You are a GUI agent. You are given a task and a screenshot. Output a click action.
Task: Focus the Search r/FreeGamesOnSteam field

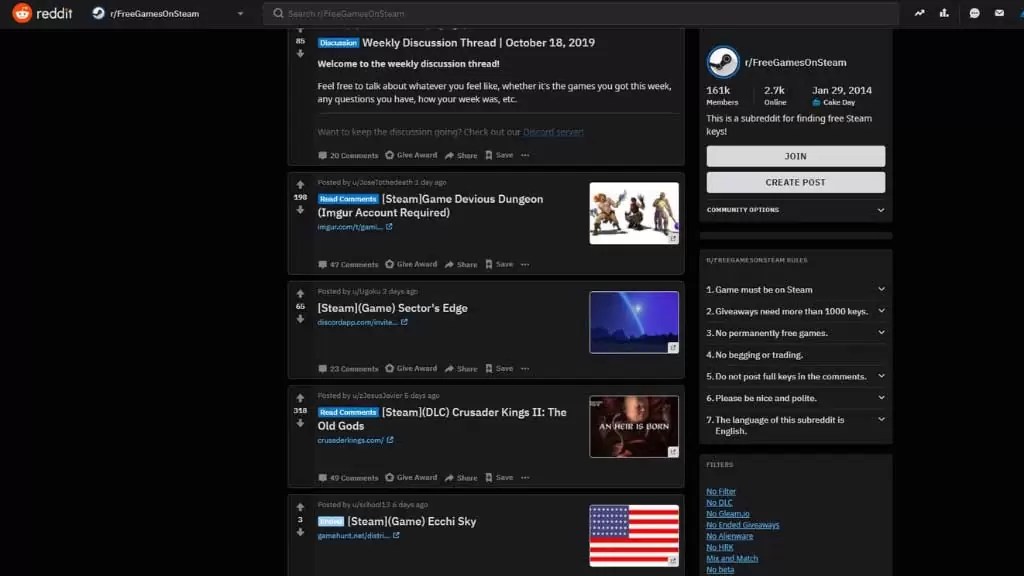(x=581, y=13)
